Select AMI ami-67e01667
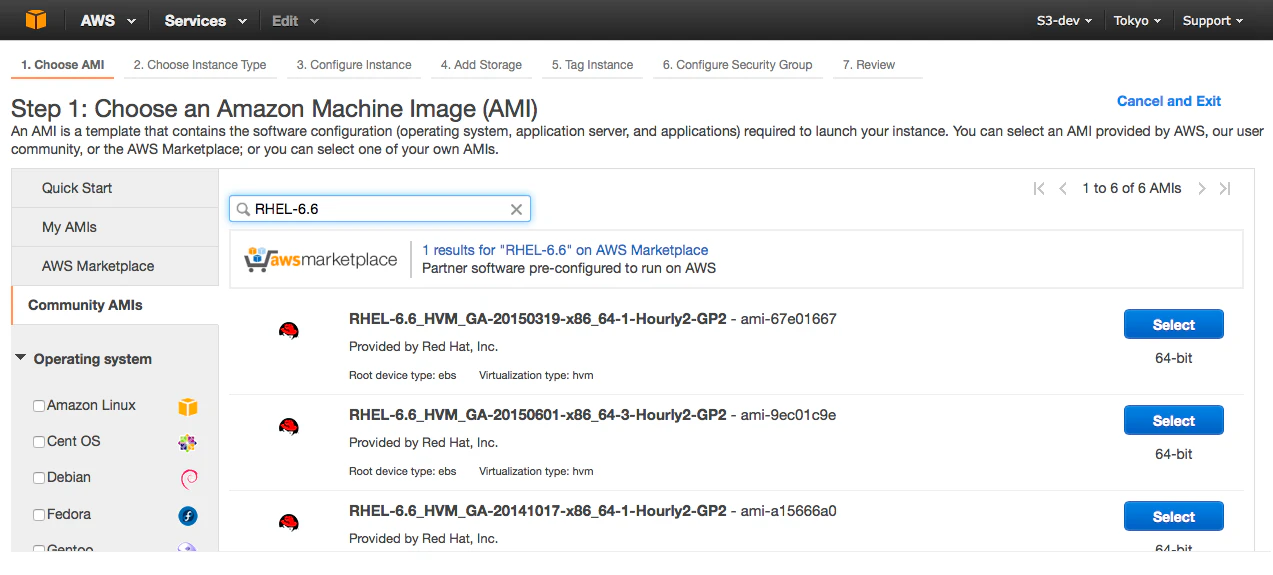This screenshot has height=575, width=1273. point(1174,324)
